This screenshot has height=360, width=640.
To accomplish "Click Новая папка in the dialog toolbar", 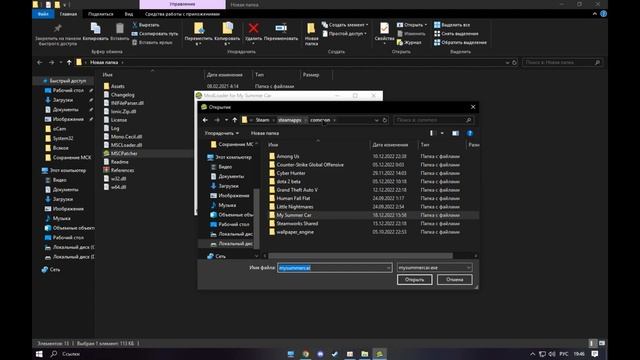I will pos(264,133).
